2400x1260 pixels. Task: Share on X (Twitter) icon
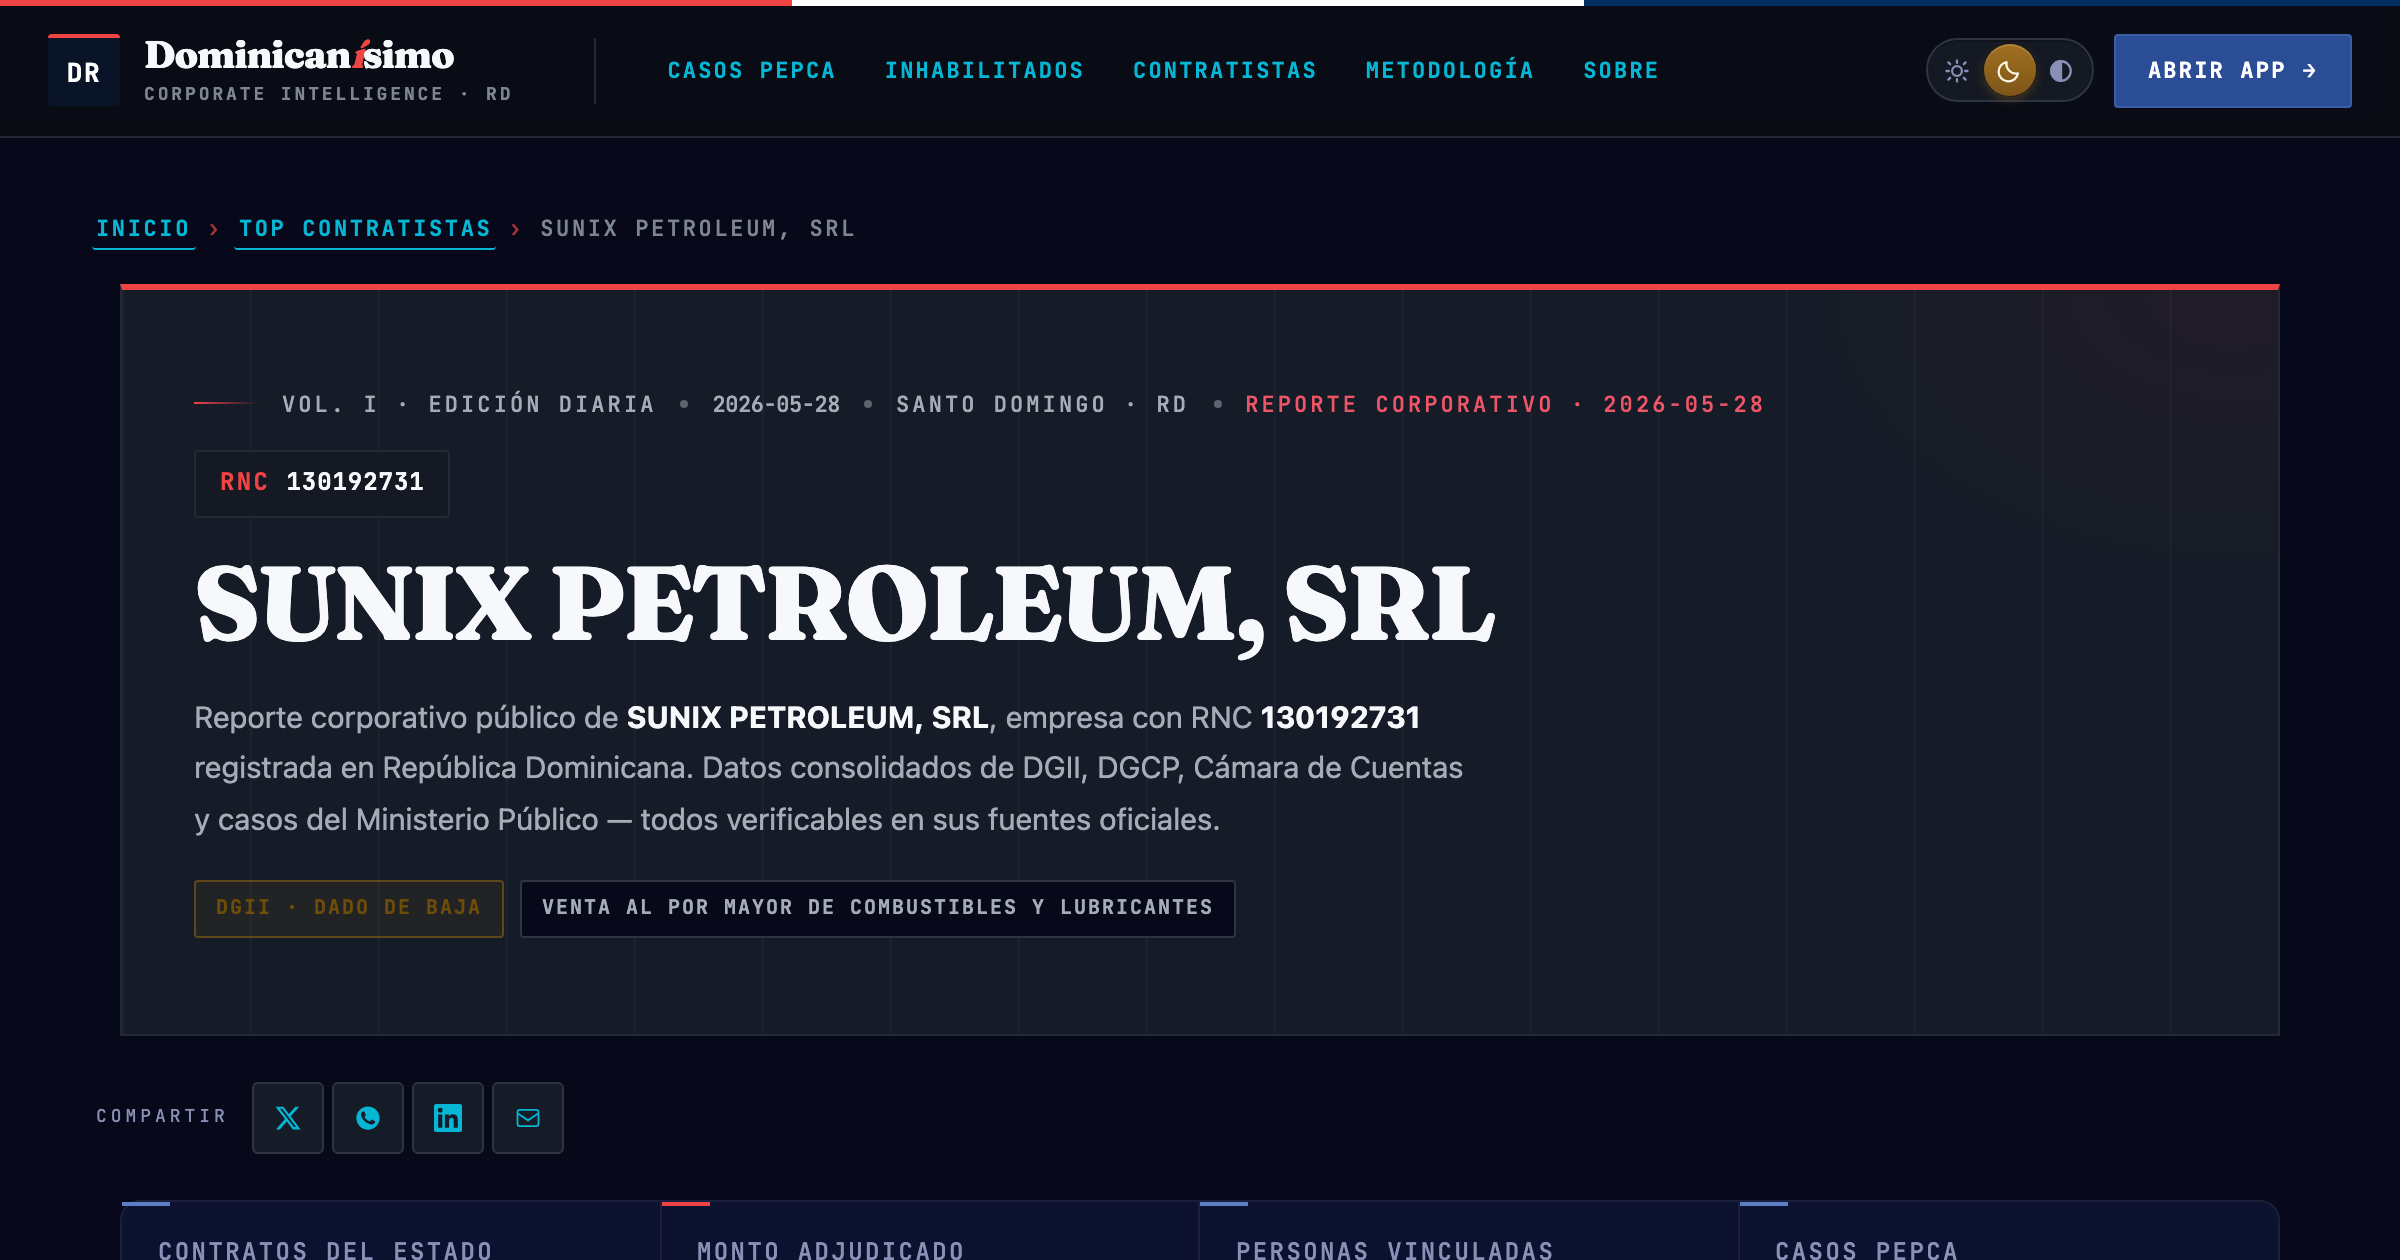[288, 1118]
